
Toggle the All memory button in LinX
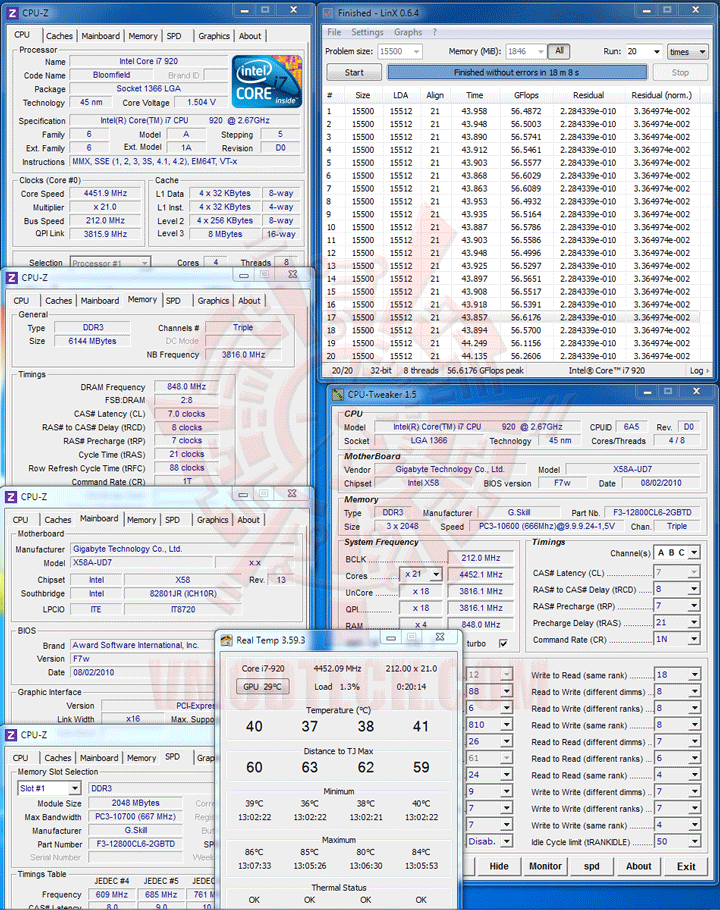tap(559, 51)
